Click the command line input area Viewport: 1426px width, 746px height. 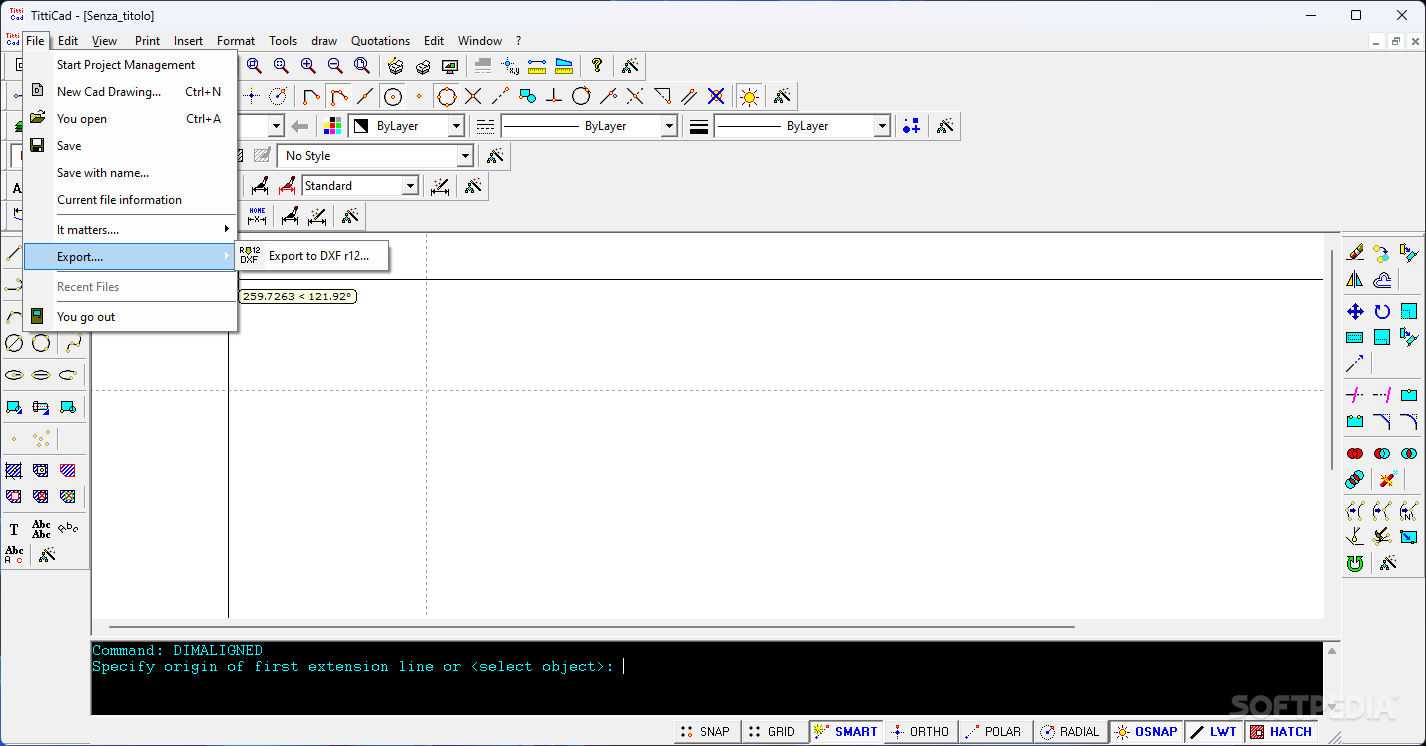[706, 678]
